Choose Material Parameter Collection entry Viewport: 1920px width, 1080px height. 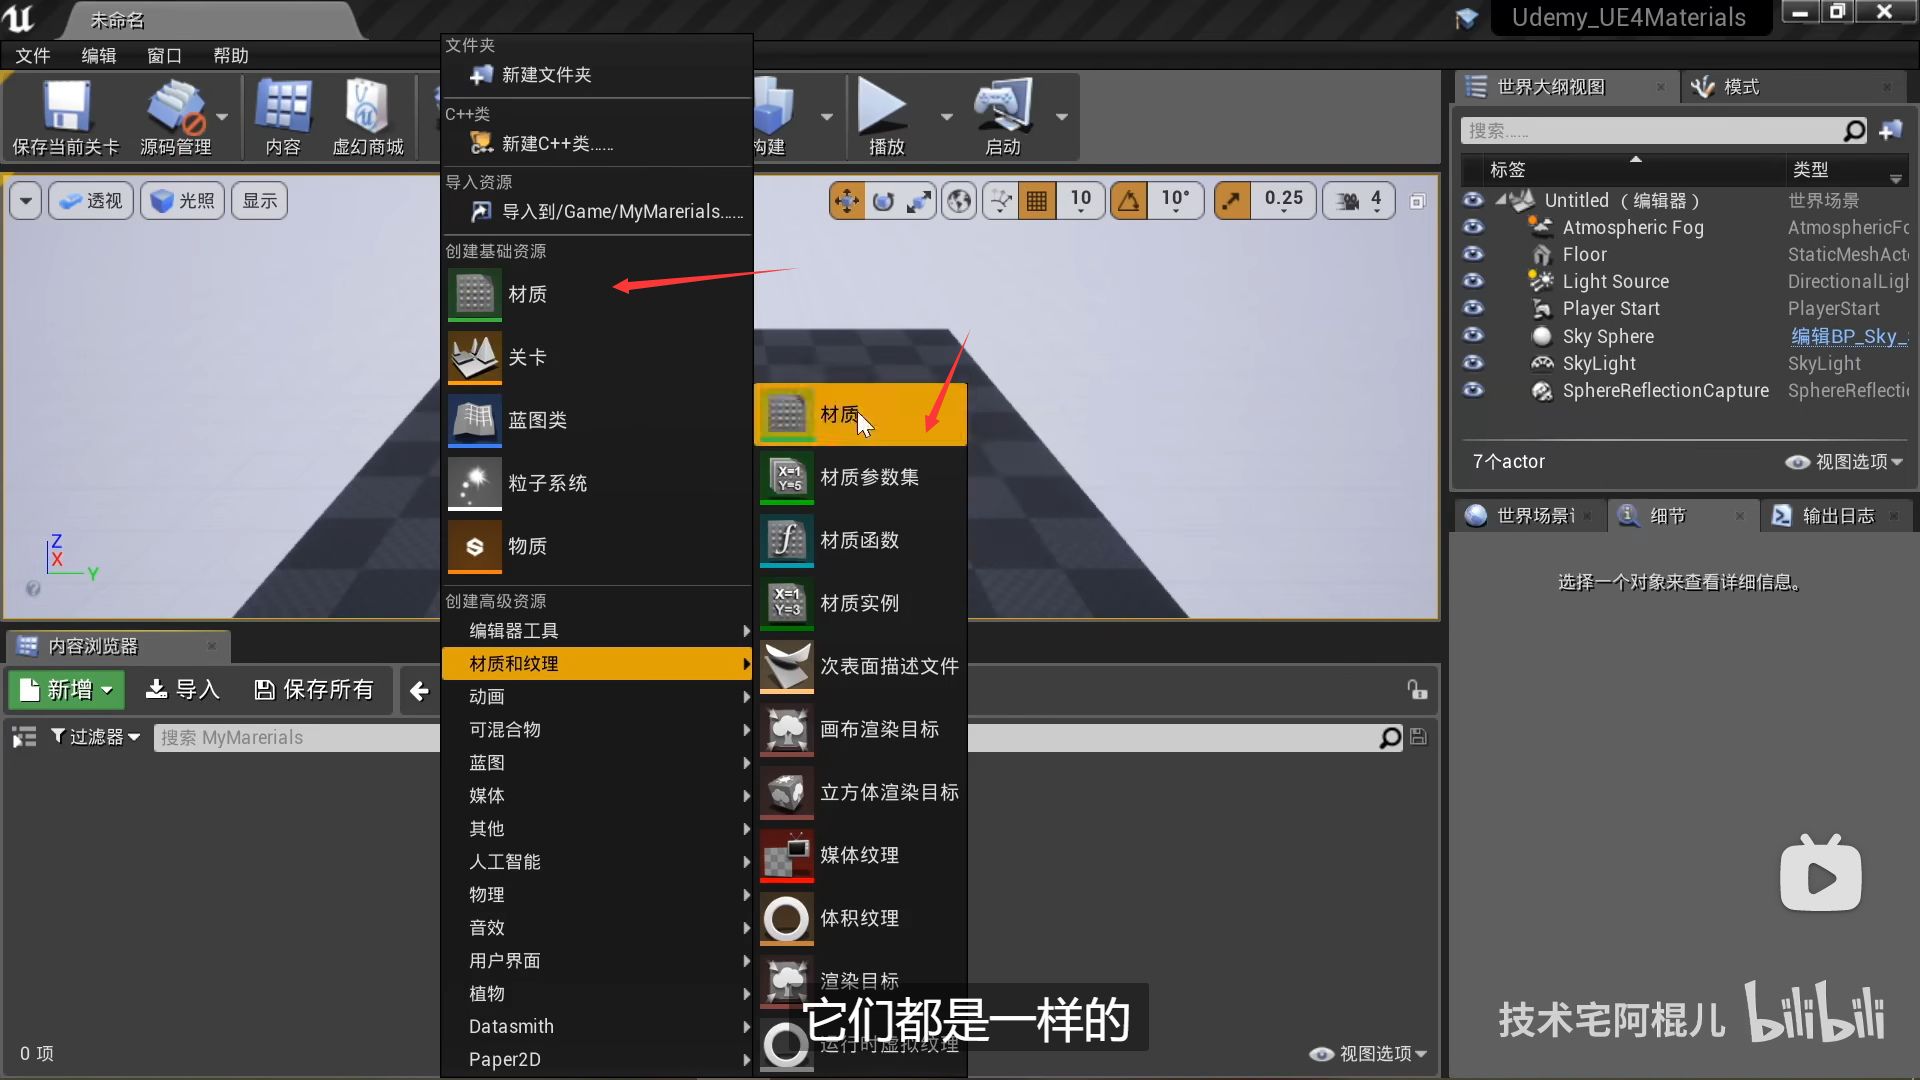click(861, 477)
